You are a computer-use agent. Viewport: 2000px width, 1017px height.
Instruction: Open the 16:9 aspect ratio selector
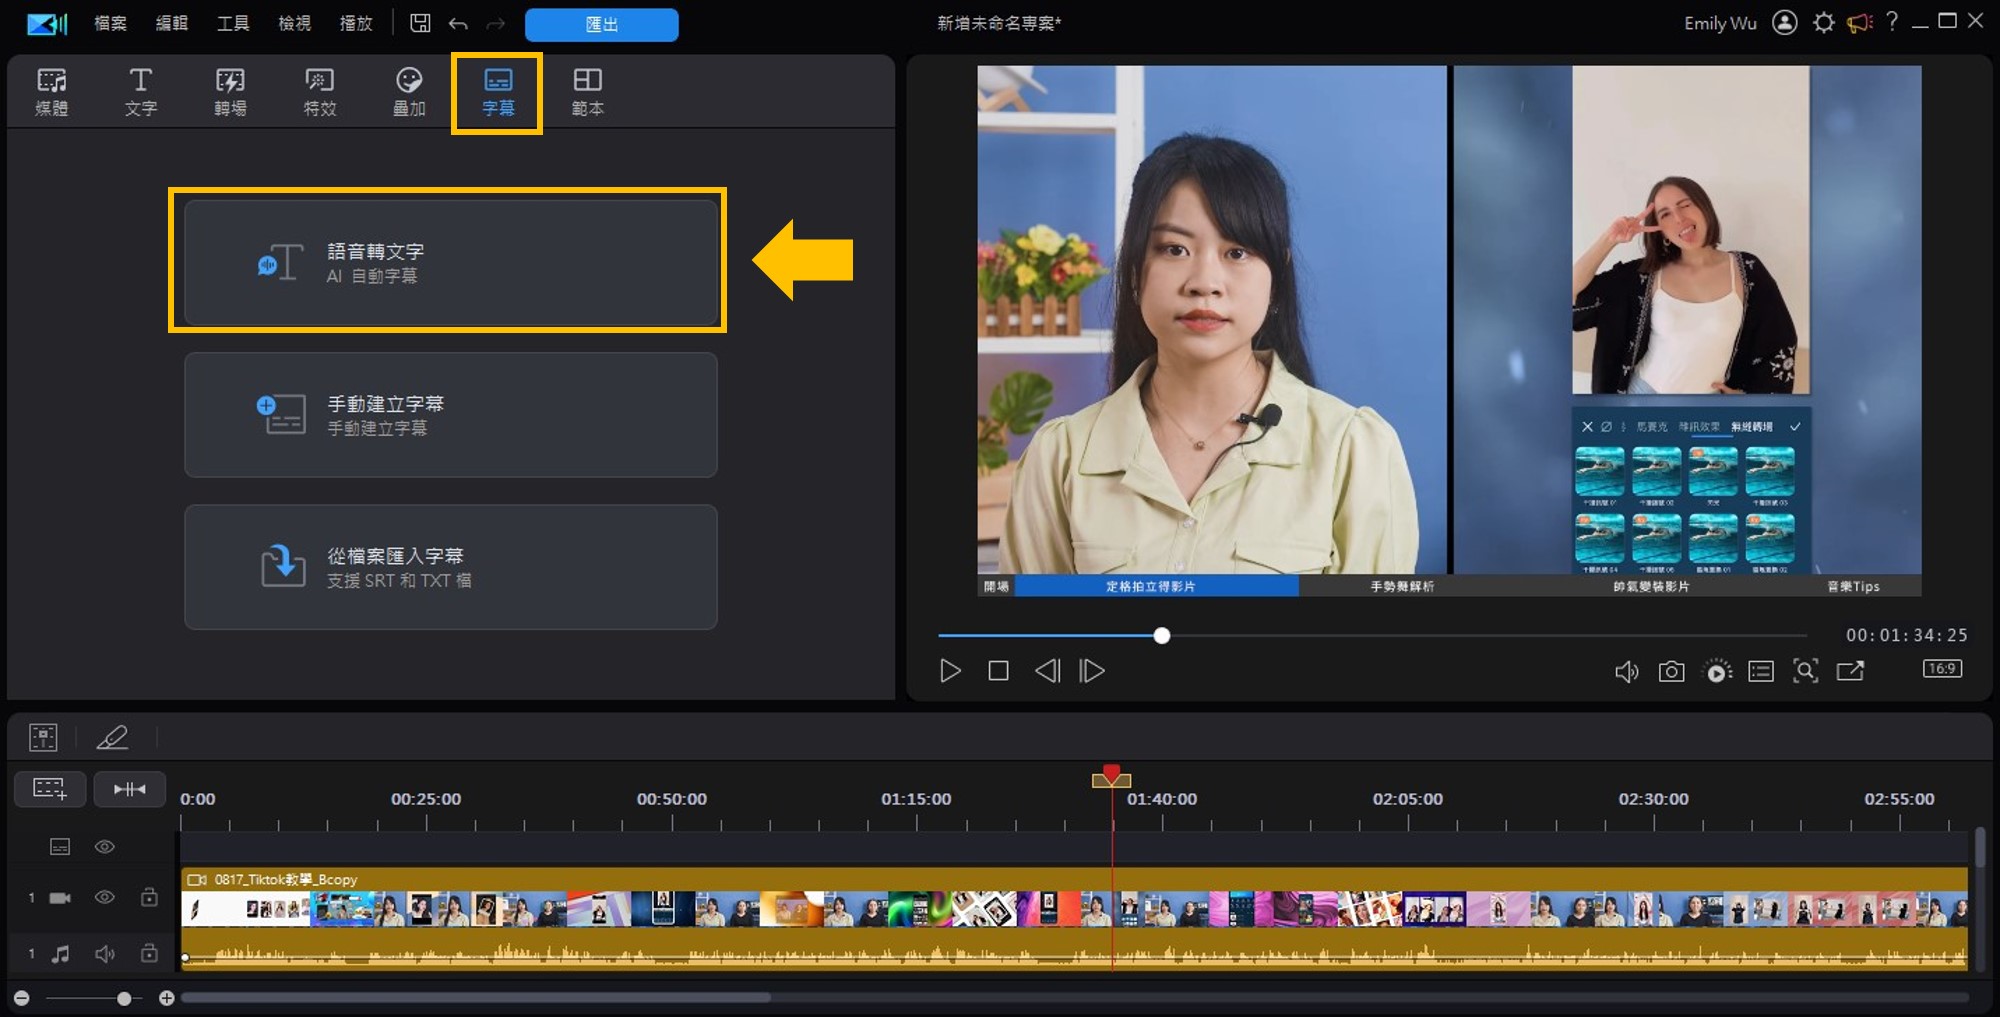pos(1941,669)
